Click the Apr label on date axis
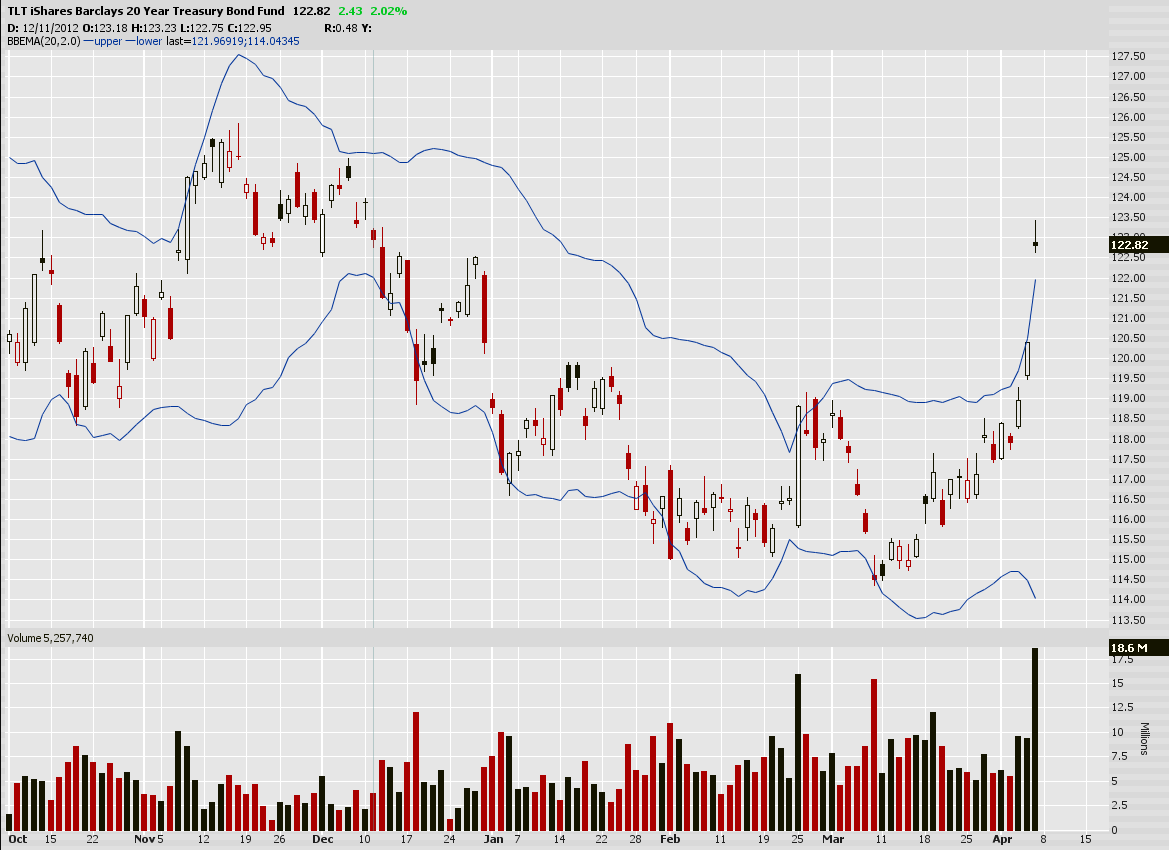 1003,840
